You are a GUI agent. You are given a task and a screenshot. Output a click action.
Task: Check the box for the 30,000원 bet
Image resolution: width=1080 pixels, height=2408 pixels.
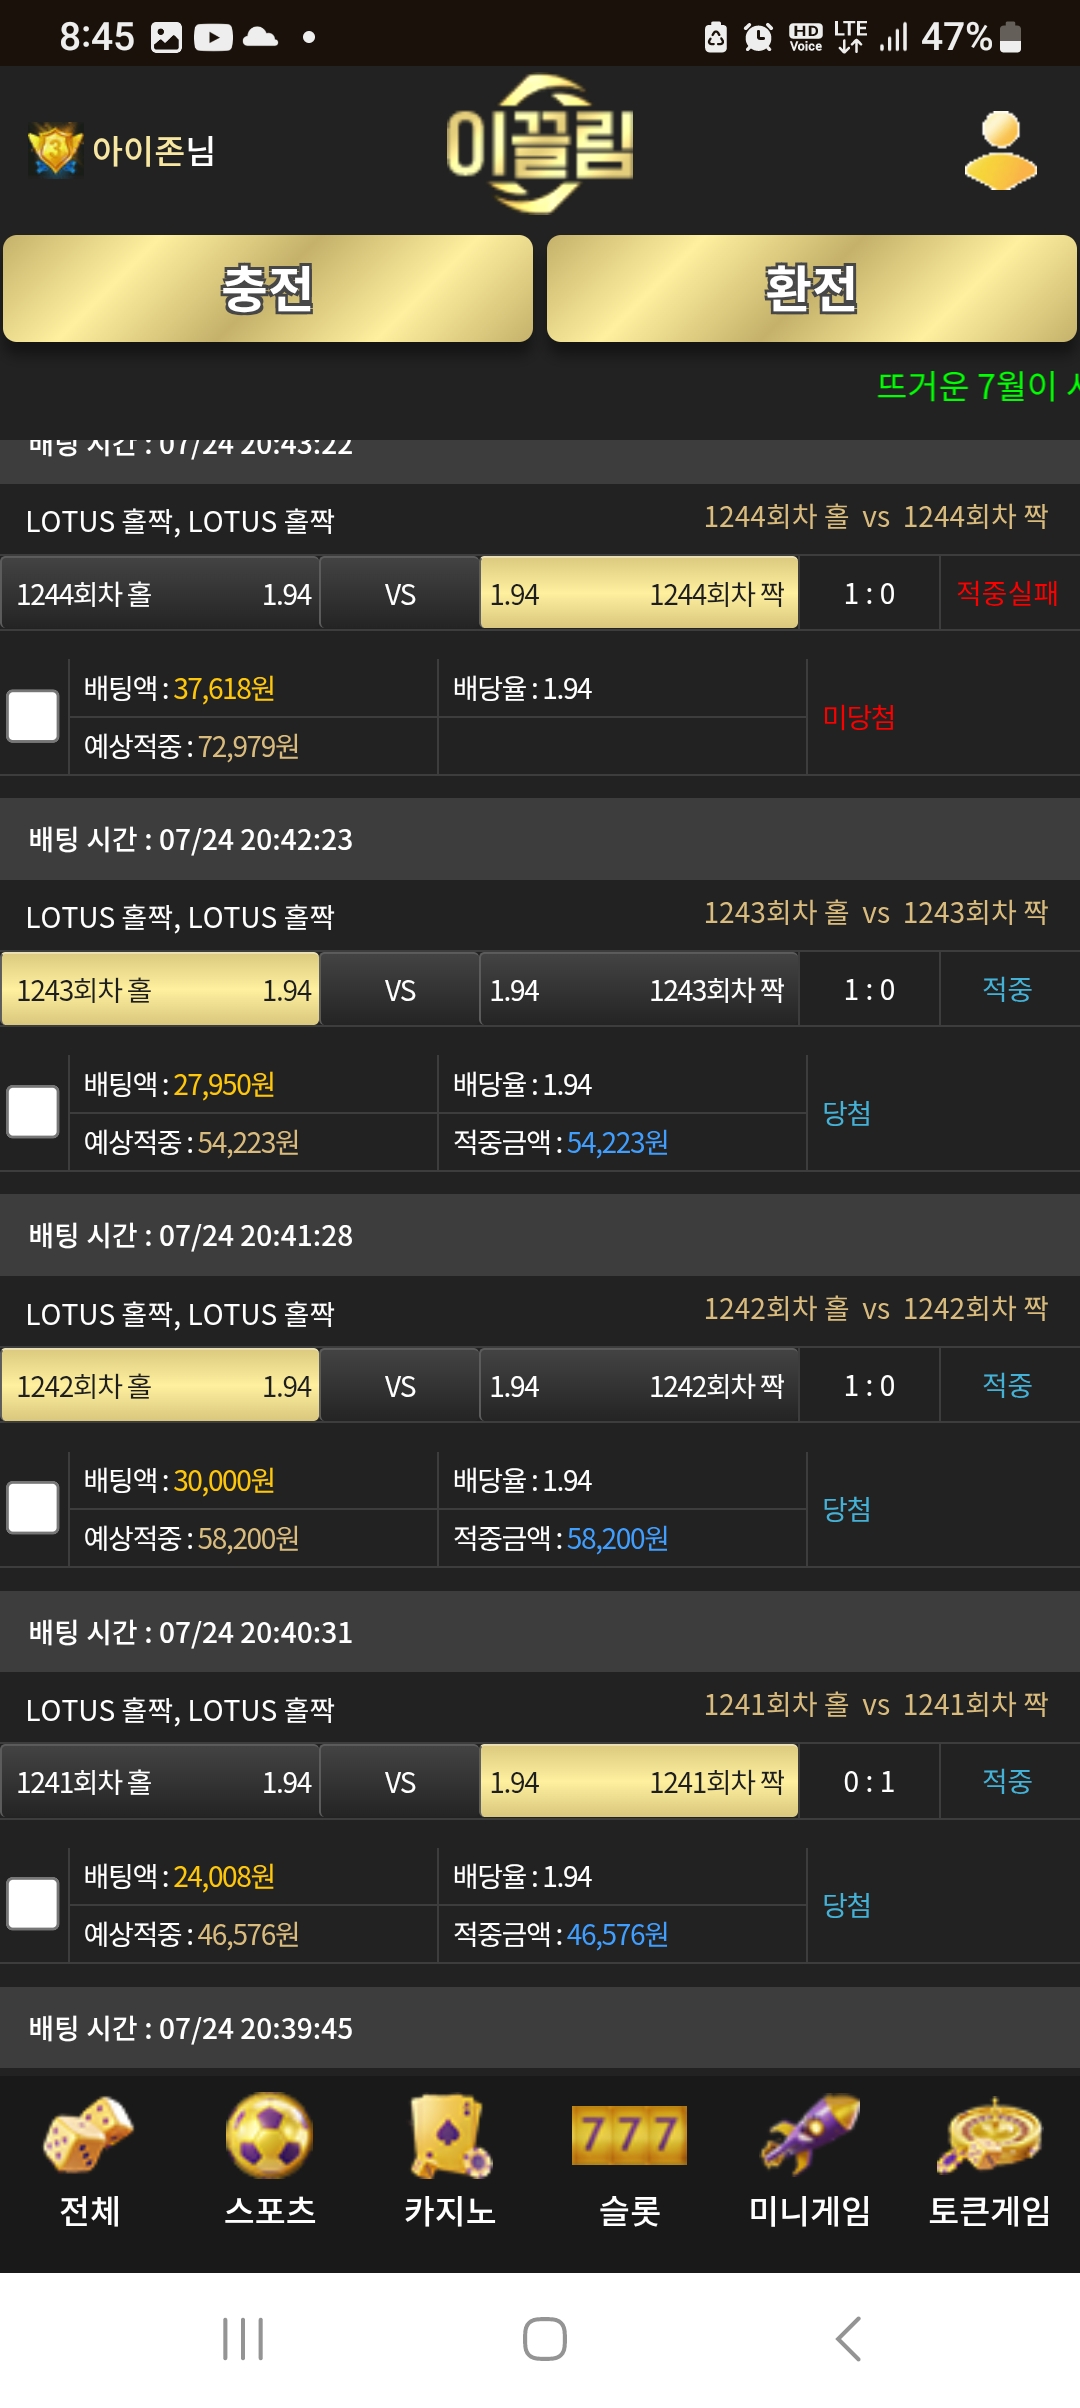pos(33,1508)
